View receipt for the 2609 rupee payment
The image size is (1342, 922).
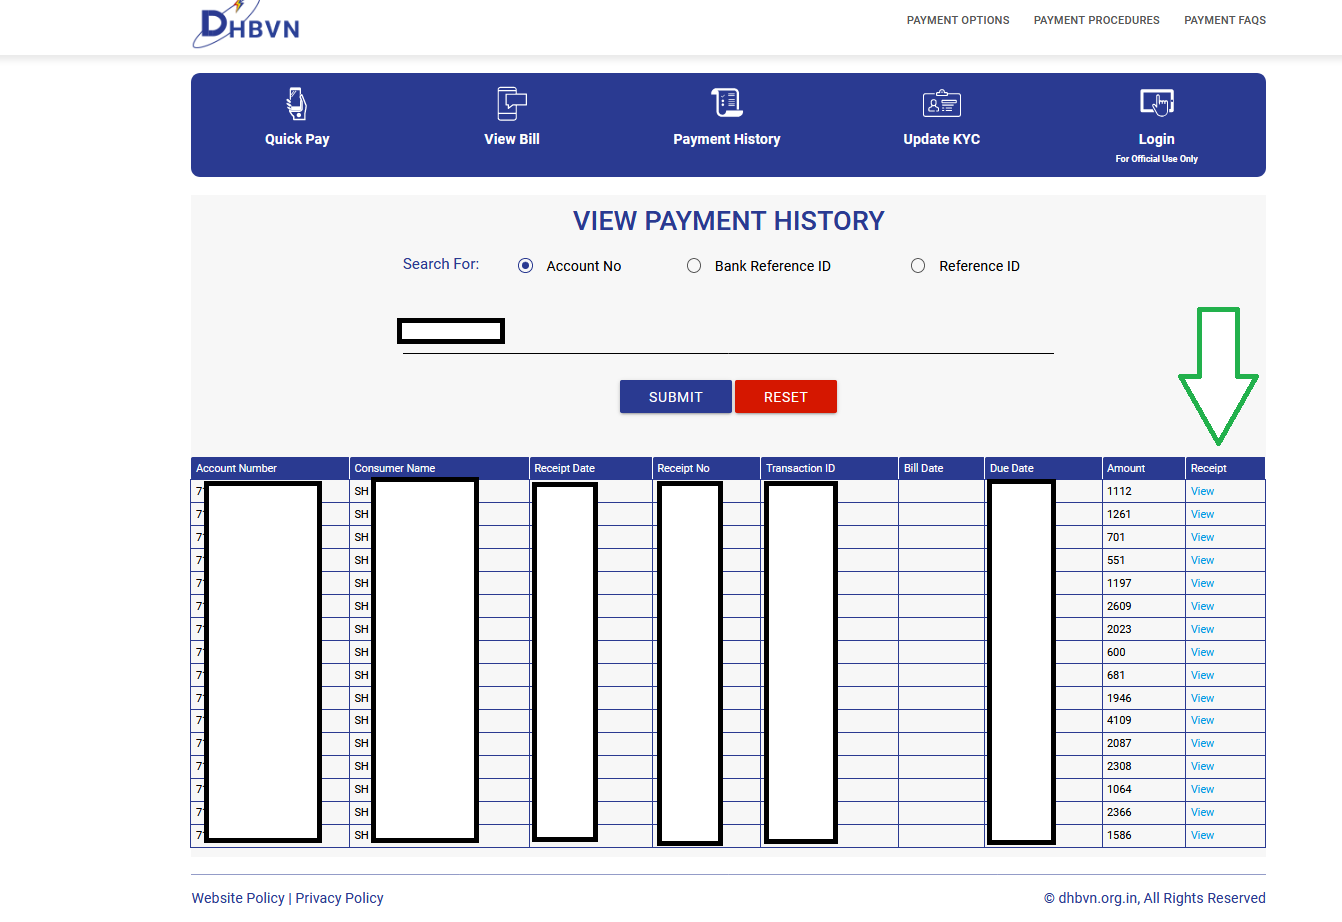pyautogui.click(x=1201, y=605)
